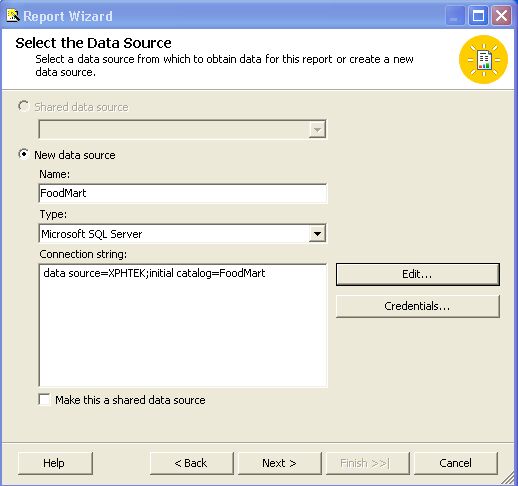Expand the Type dropdown arrow
Viewport: 518px width, 486px height.
(317, 234)
